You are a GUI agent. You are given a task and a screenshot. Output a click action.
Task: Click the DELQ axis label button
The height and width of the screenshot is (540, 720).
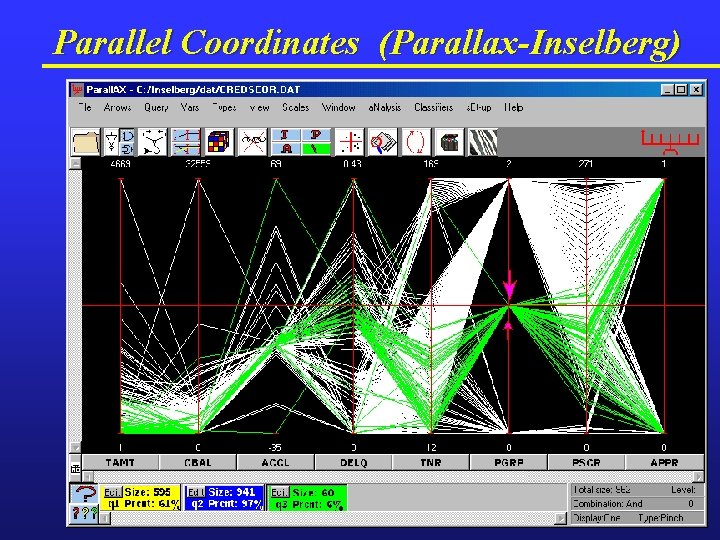(x=353, y=462)
